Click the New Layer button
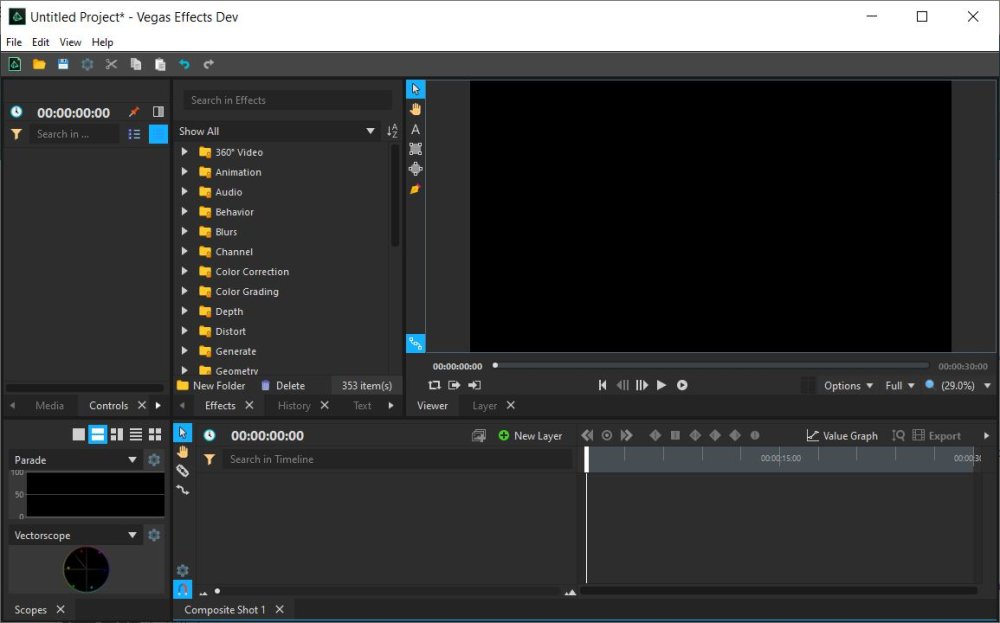The height and width of the screenshot is (623, 1000). point(530,436)
